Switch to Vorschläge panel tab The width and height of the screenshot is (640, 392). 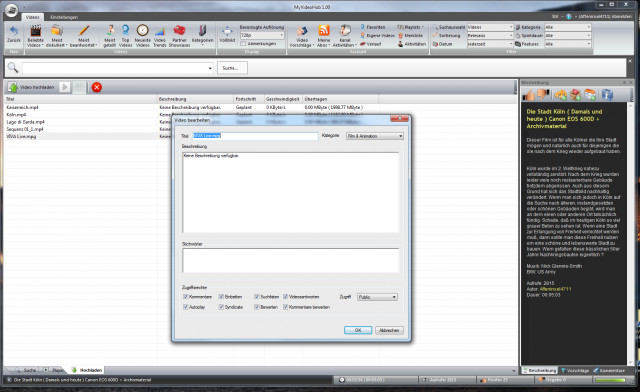click(575, 370)
